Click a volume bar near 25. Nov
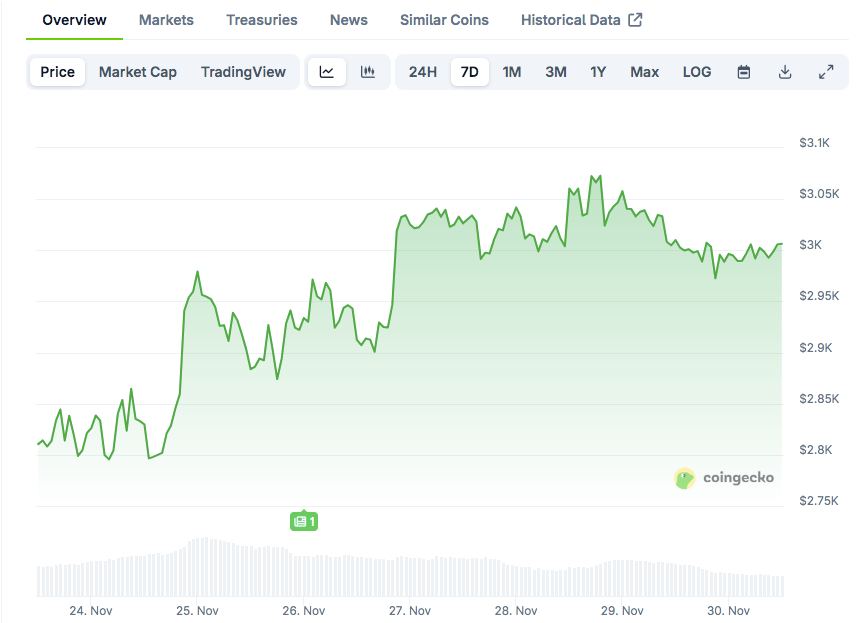This screenshot has height=623, width=857. pos(197,570)
